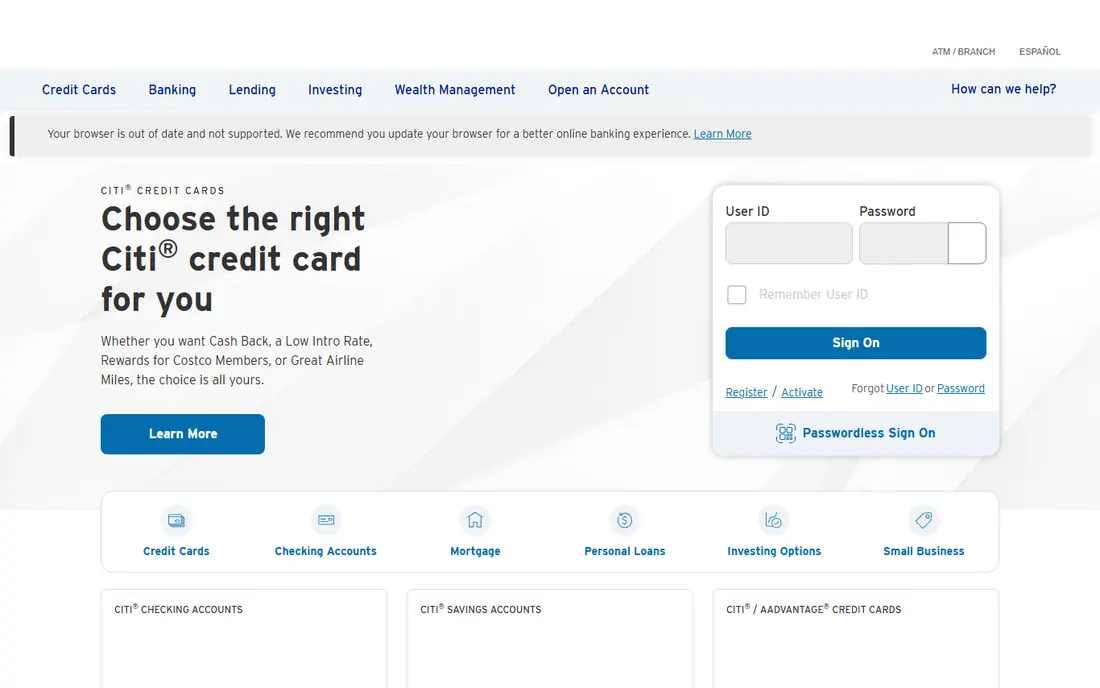The width and height of the screenshot is (1100, 688).
Task: Click the Activate link
Action: 802,392
